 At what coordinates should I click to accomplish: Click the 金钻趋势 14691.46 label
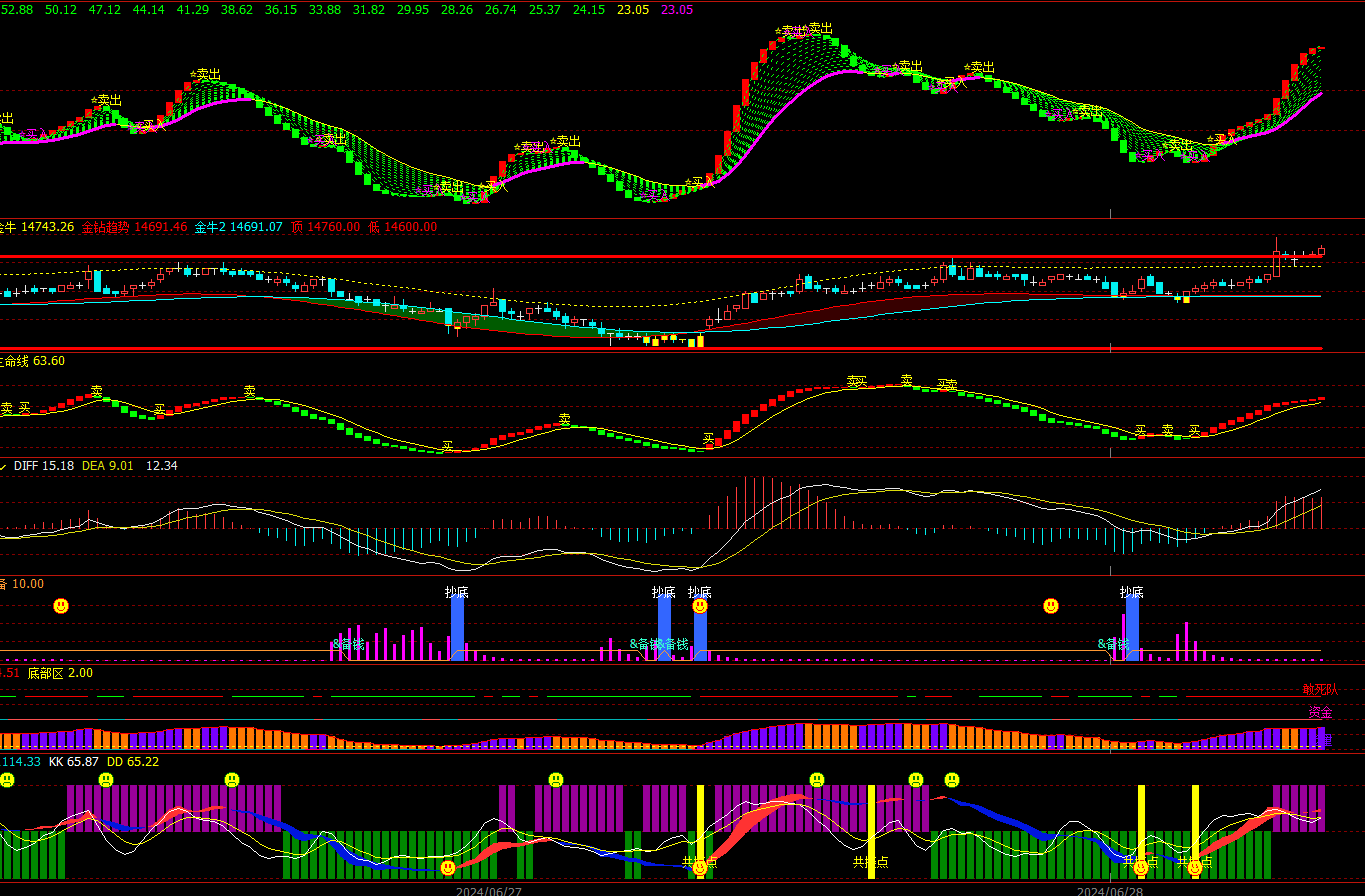[134, 227]
